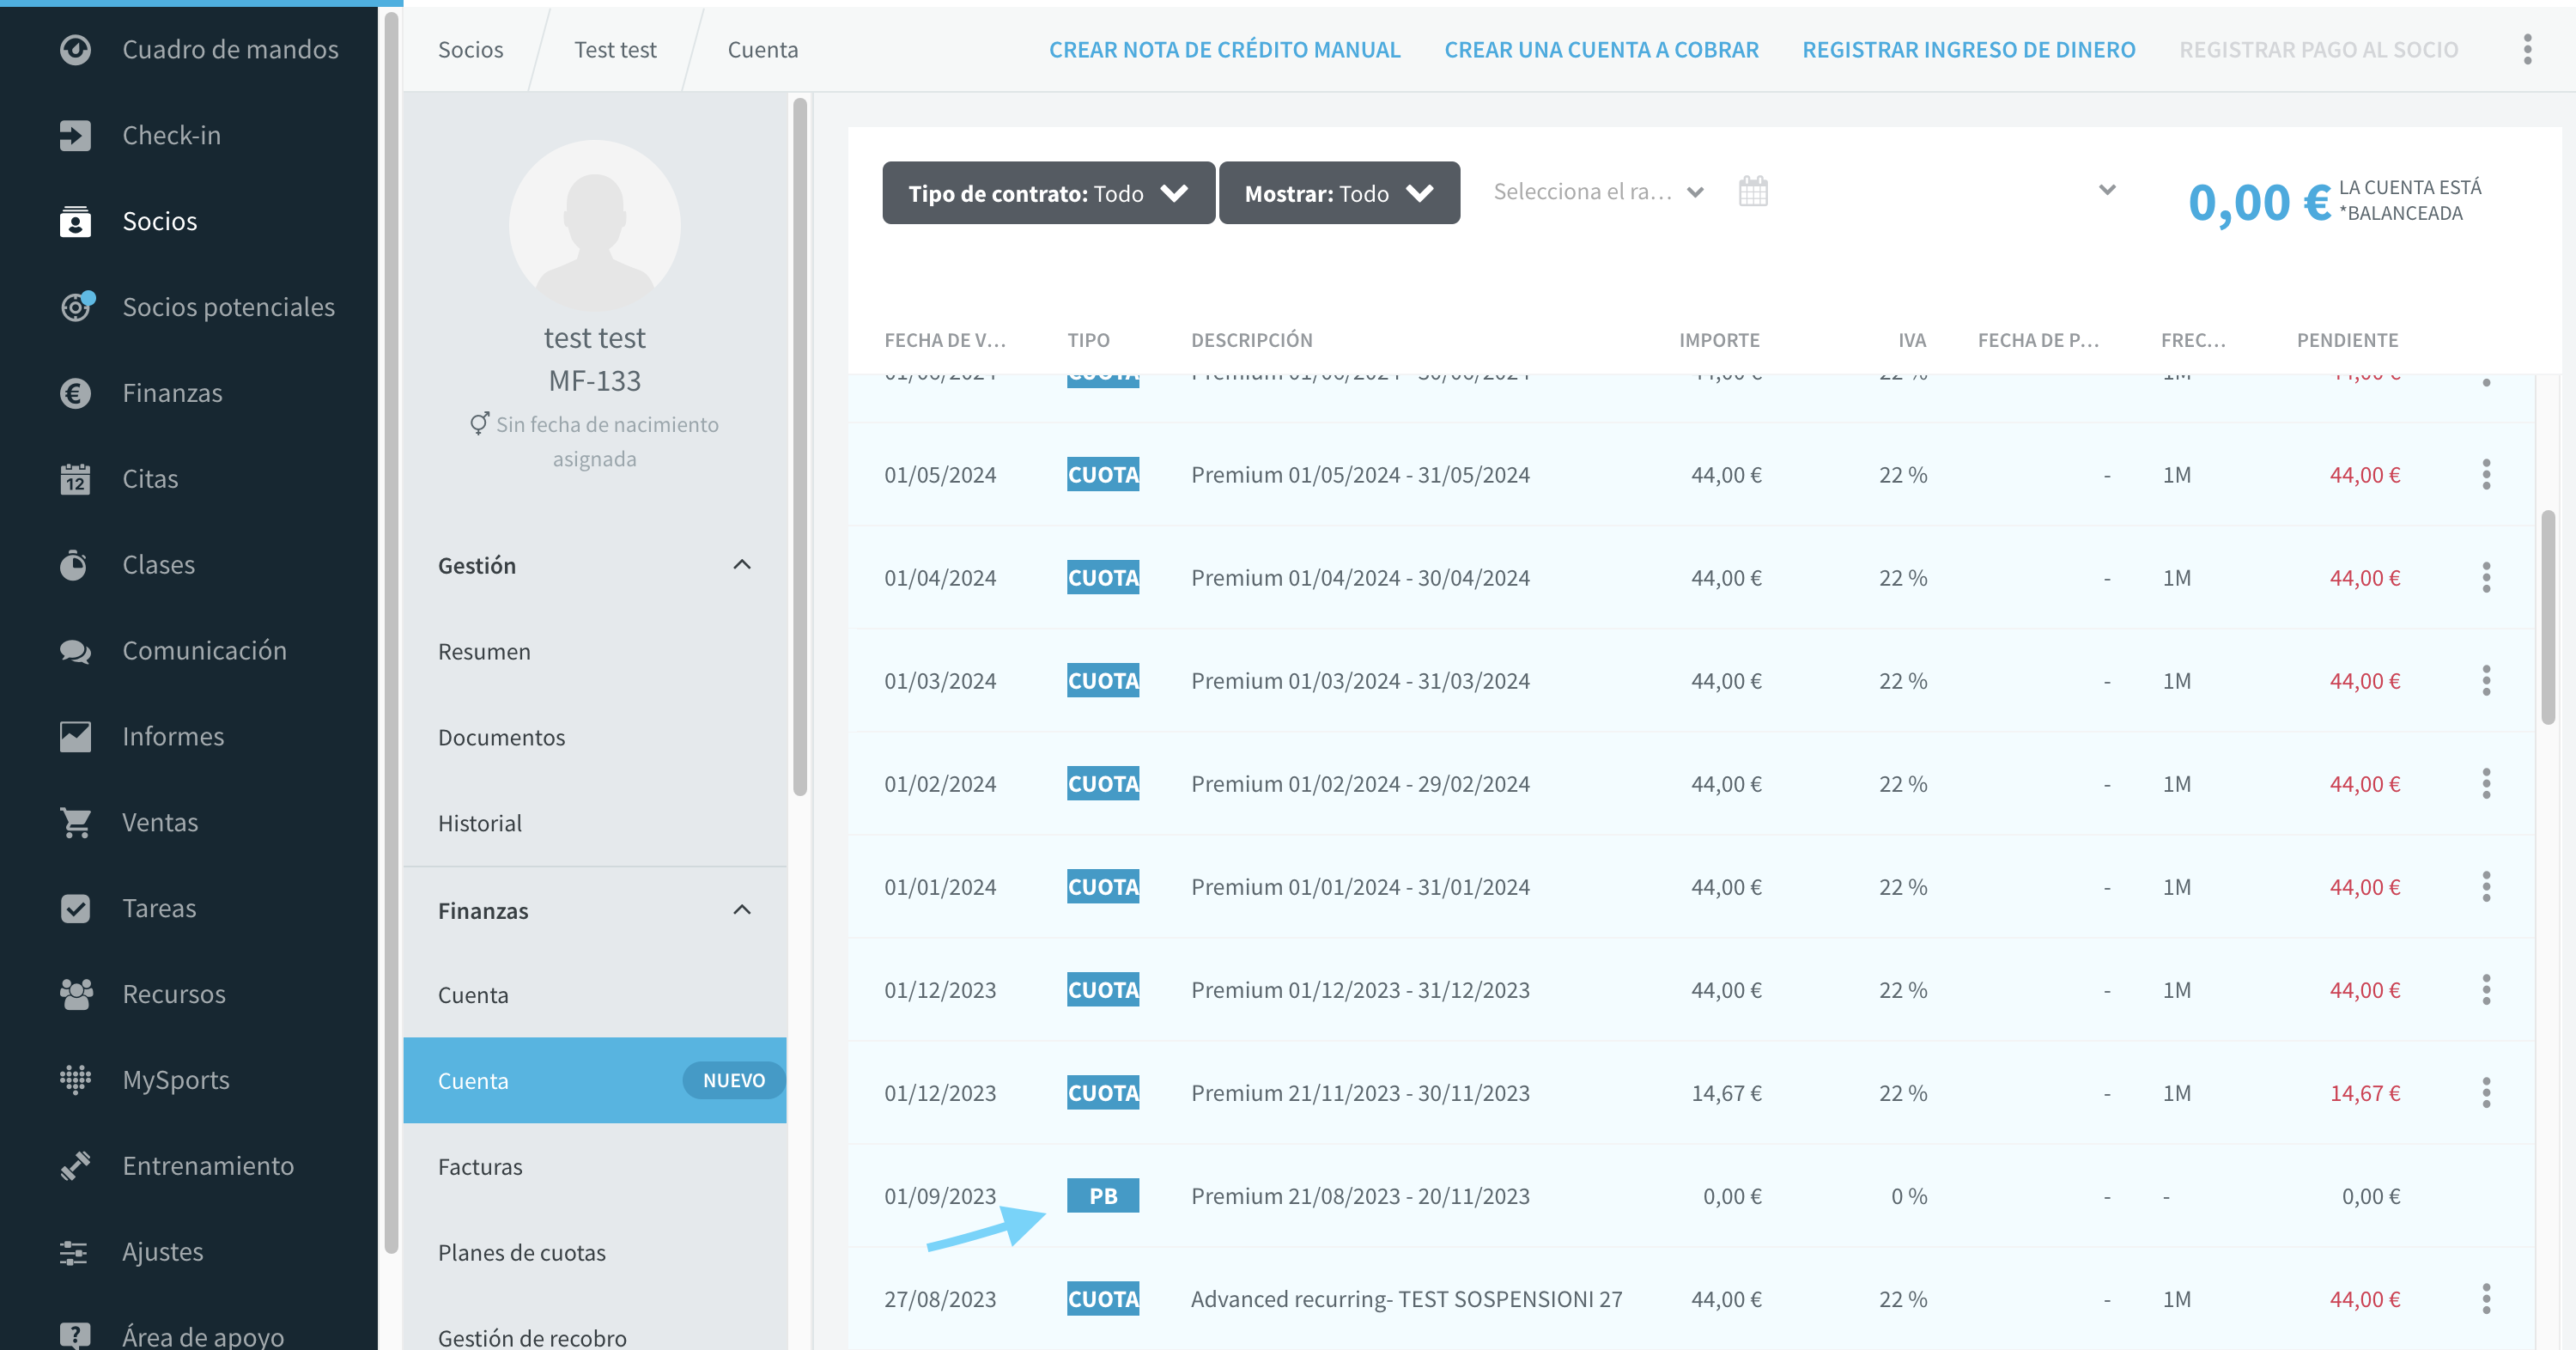Click the Clases stopwatch icon
The height and width of the screenshot is (1350, 2576).
(x=75, y=565)
